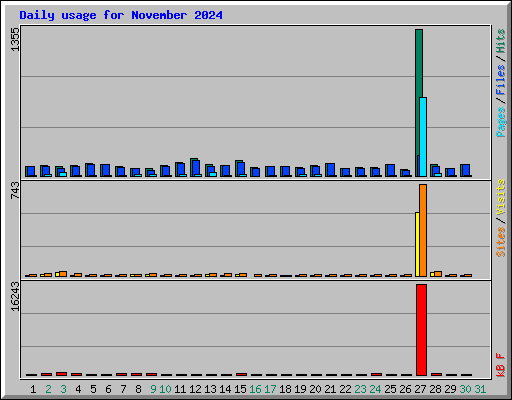This screenshot has width=512, height=400.
Task: Click the 'KB F' legend label
Action: click(x=500, y=365)
